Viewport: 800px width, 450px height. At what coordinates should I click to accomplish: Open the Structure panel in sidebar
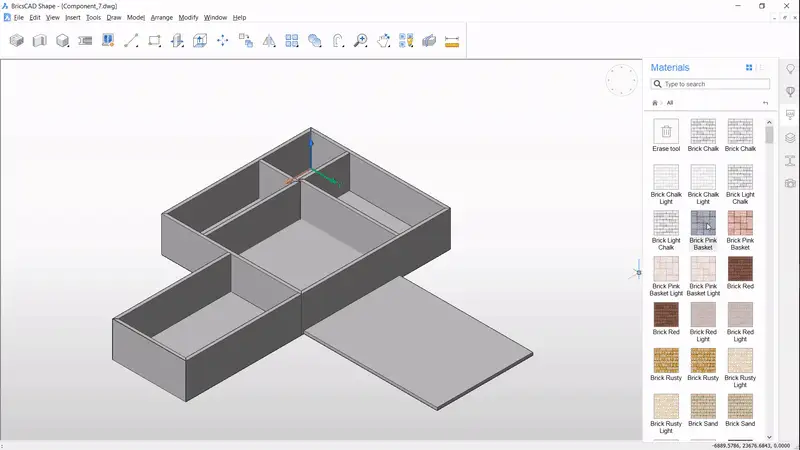point(790,161)
